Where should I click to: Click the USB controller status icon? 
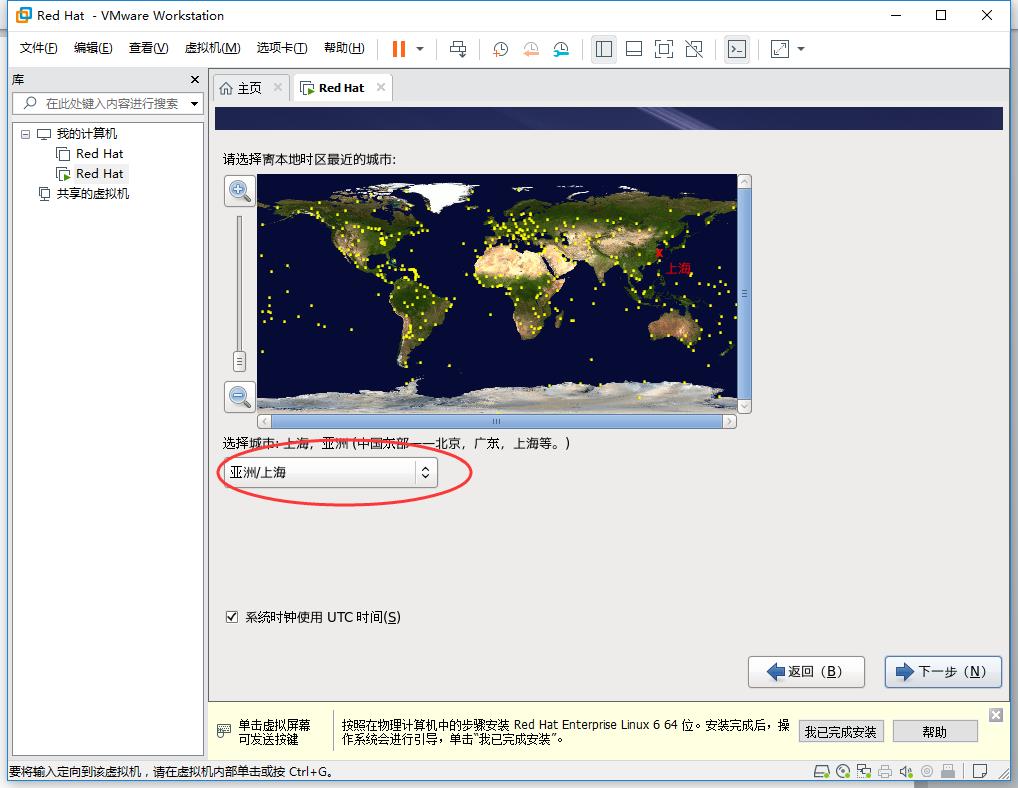(948, 771)
